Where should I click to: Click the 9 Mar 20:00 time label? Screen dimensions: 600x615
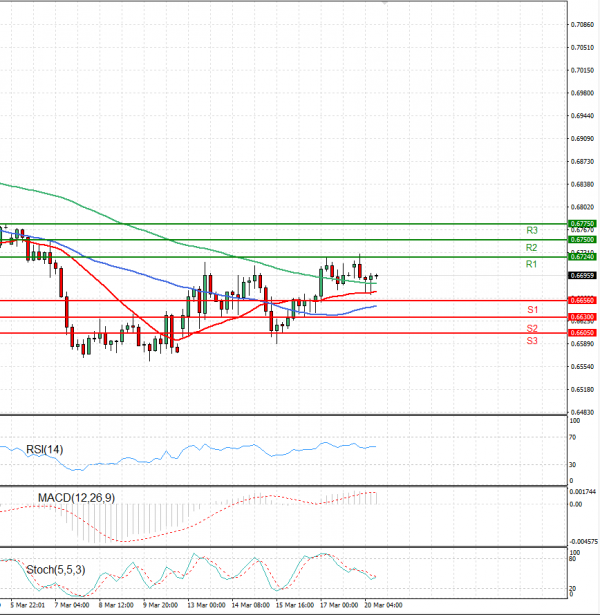tap(160, 605)
